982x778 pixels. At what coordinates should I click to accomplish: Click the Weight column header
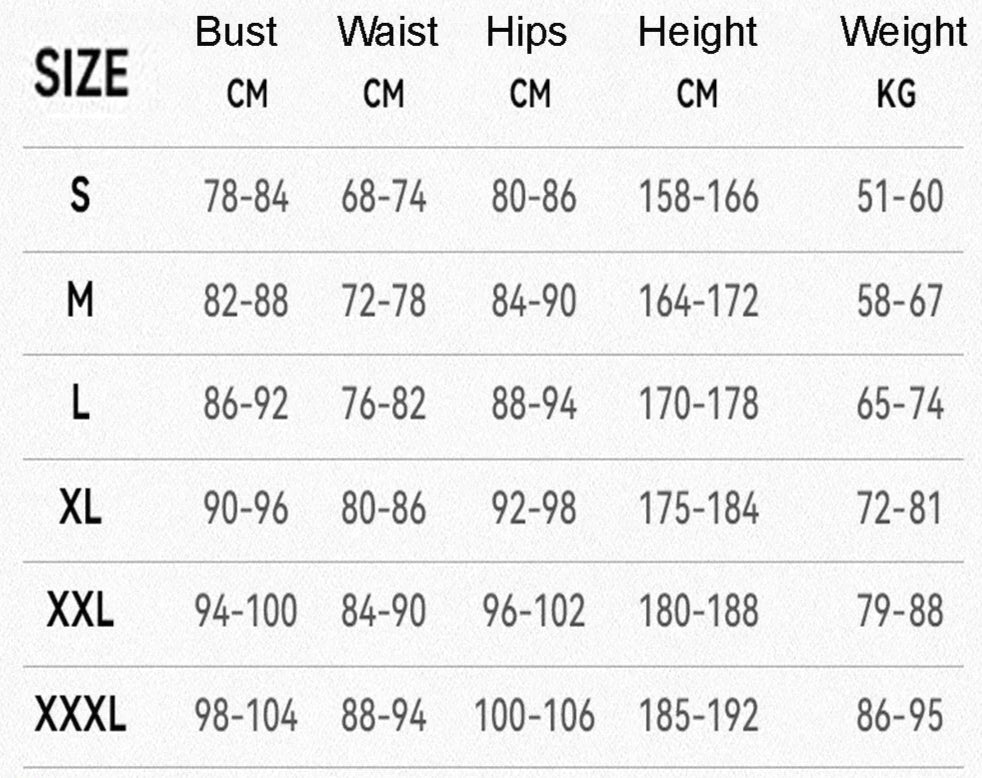(904, 33)
